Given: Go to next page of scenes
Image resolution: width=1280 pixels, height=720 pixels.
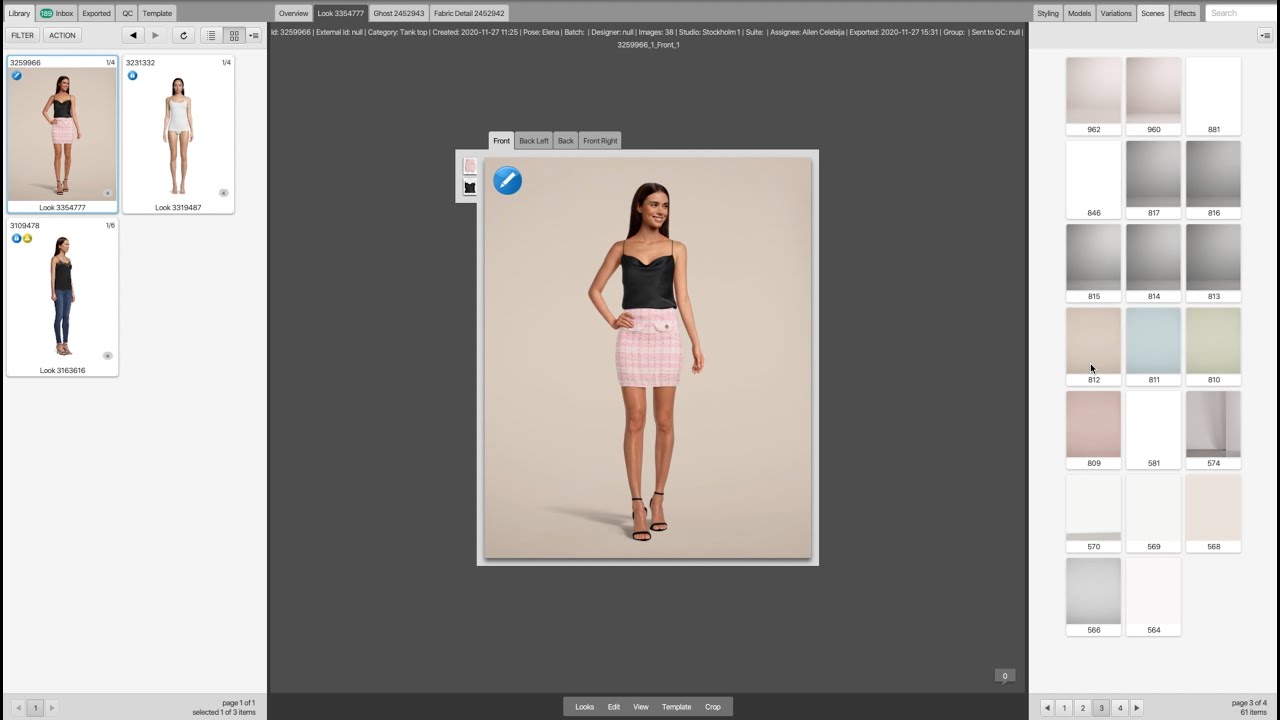Looking at the screenshot, I should coord(1136,708).
